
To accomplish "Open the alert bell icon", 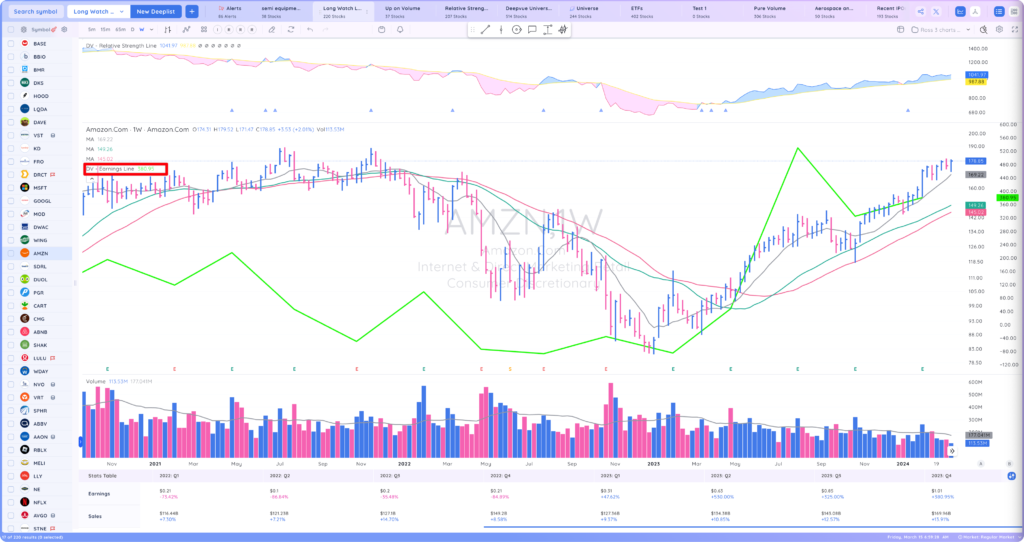I will [x=400, y=29].
